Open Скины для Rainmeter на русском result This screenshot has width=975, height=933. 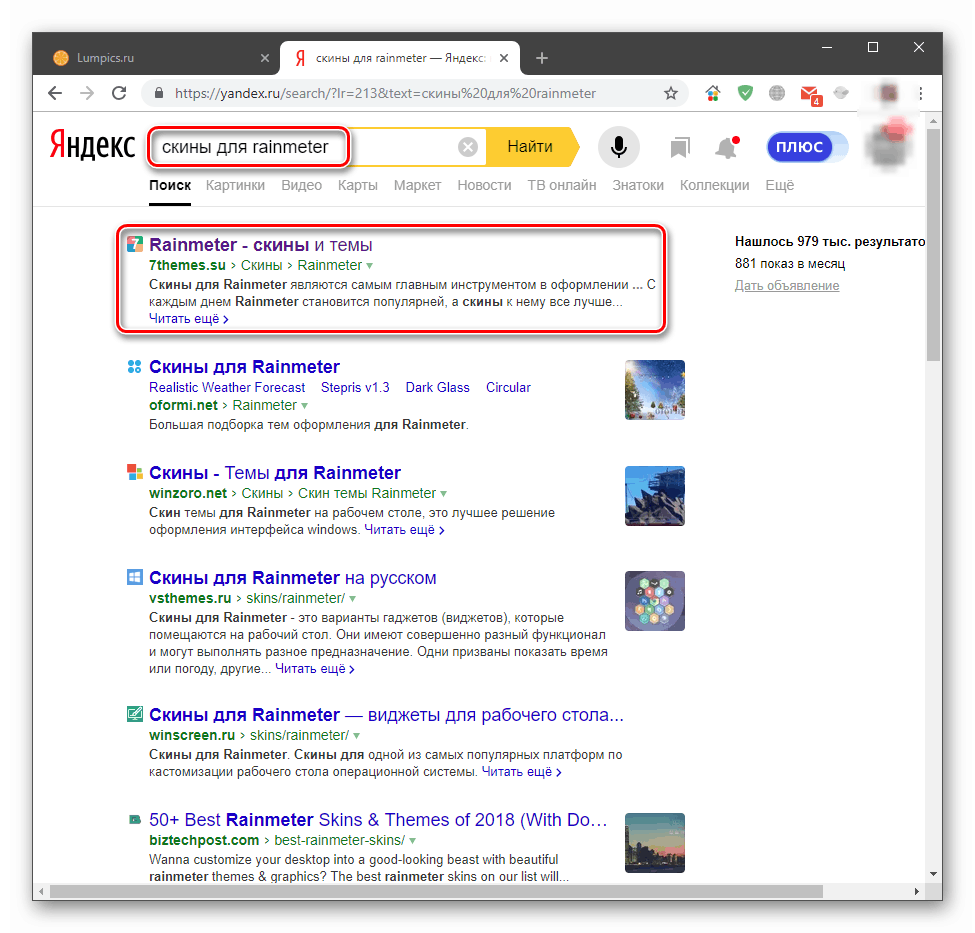(292, 578)
